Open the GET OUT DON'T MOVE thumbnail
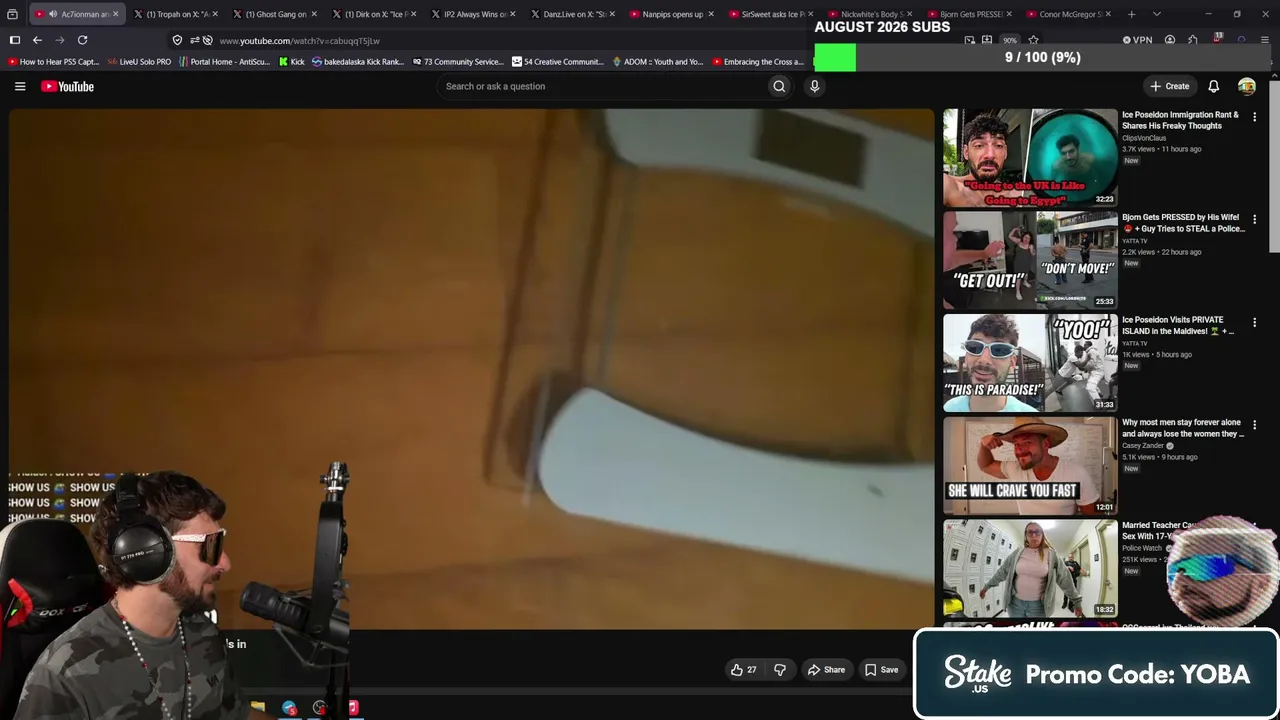 coord(1030,260)
